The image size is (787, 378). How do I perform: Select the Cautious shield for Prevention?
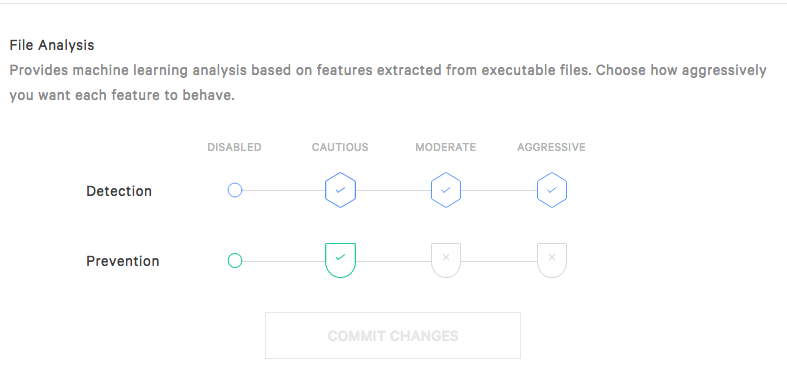tap(340, 261)
